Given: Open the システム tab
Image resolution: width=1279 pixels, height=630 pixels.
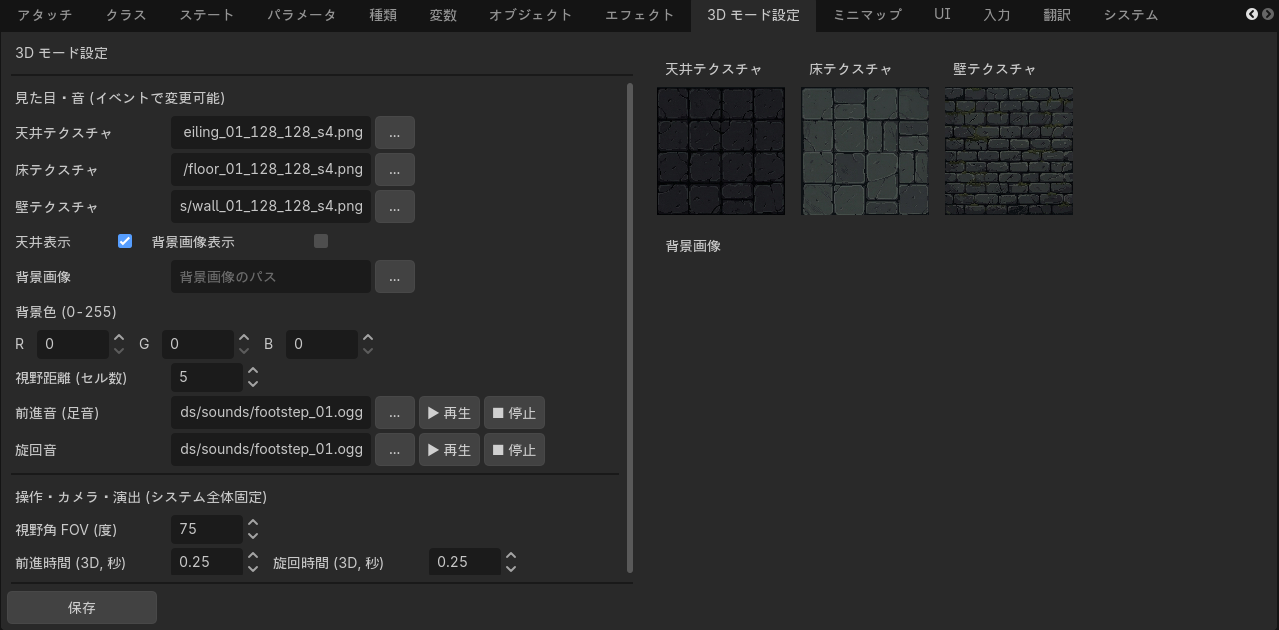Looking at the screenshot, I should point(1131,15).
